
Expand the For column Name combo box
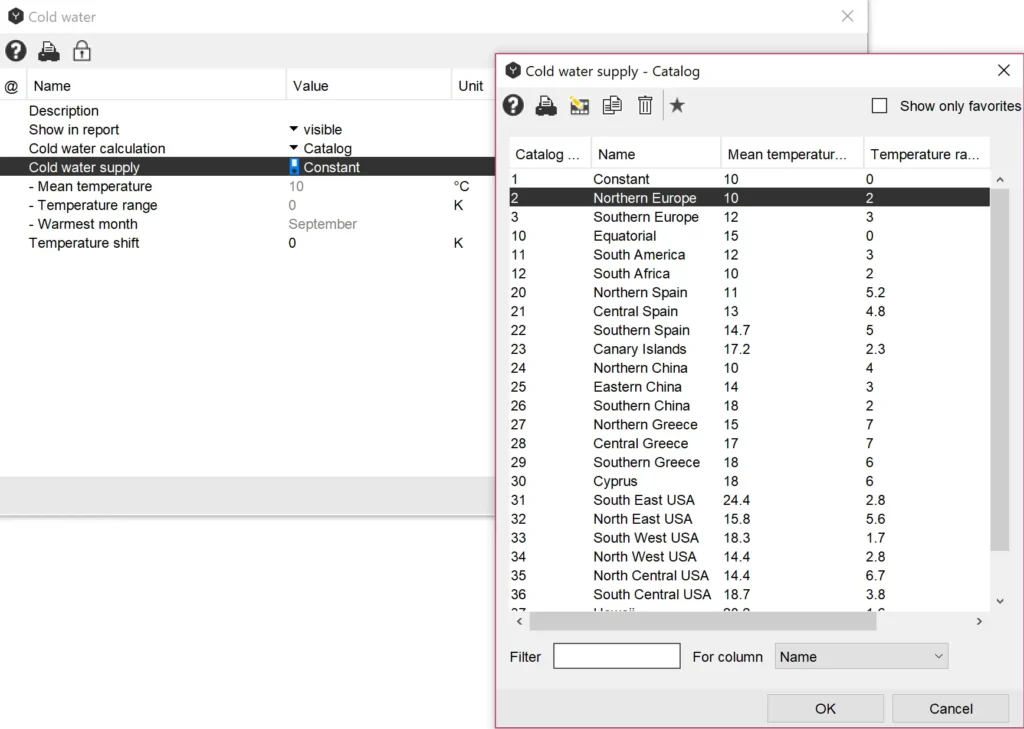click(x=860, y=657)
